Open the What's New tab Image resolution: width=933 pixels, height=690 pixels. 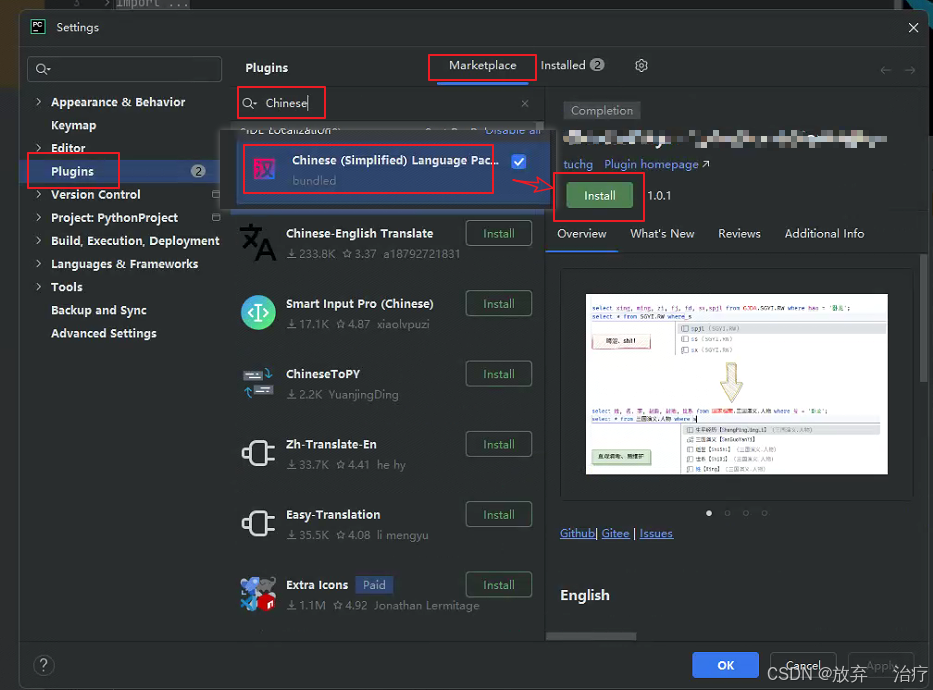point(662,234)
